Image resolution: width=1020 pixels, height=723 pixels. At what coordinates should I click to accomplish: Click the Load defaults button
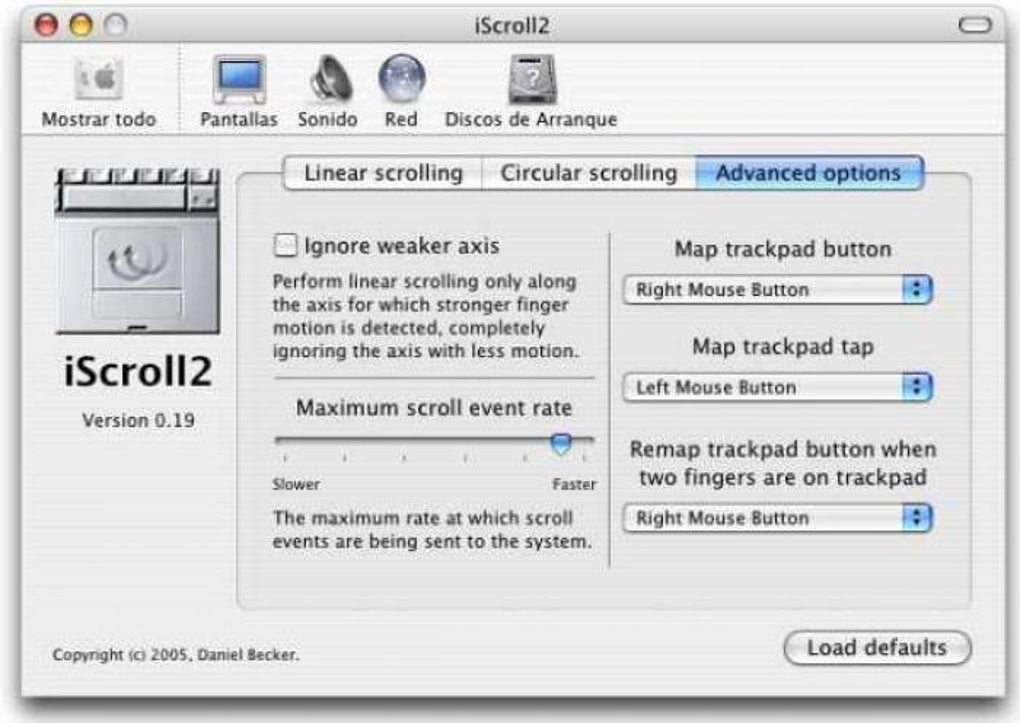tap(878, 648)
